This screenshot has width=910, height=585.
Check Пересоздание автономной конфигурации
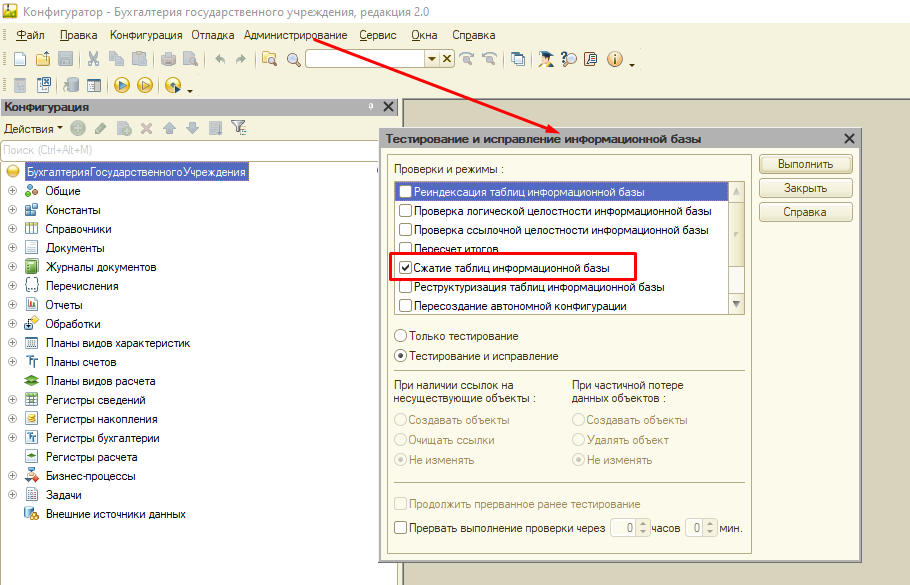(405, 306)
